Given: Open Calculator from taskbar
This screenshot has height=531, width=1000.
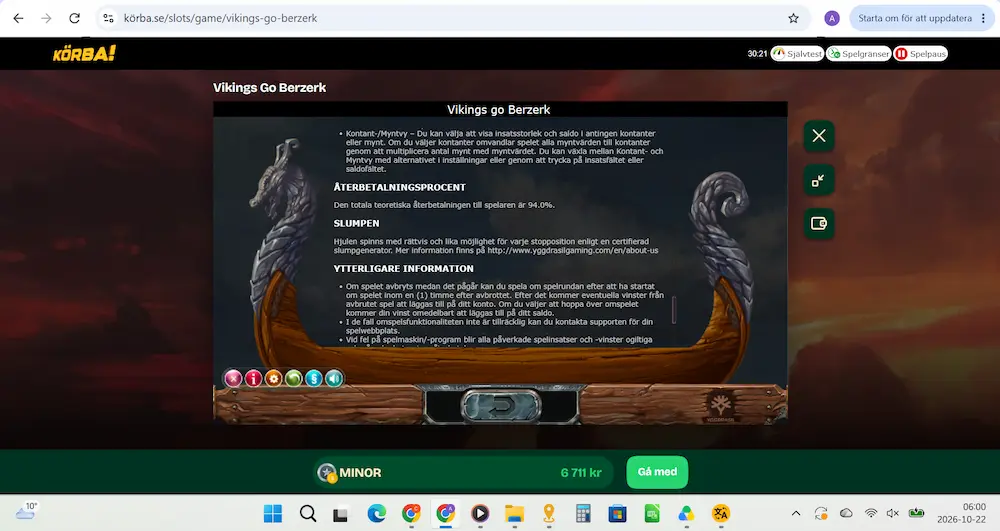Looking at the screenshot, I should click(x=583, y=514).
